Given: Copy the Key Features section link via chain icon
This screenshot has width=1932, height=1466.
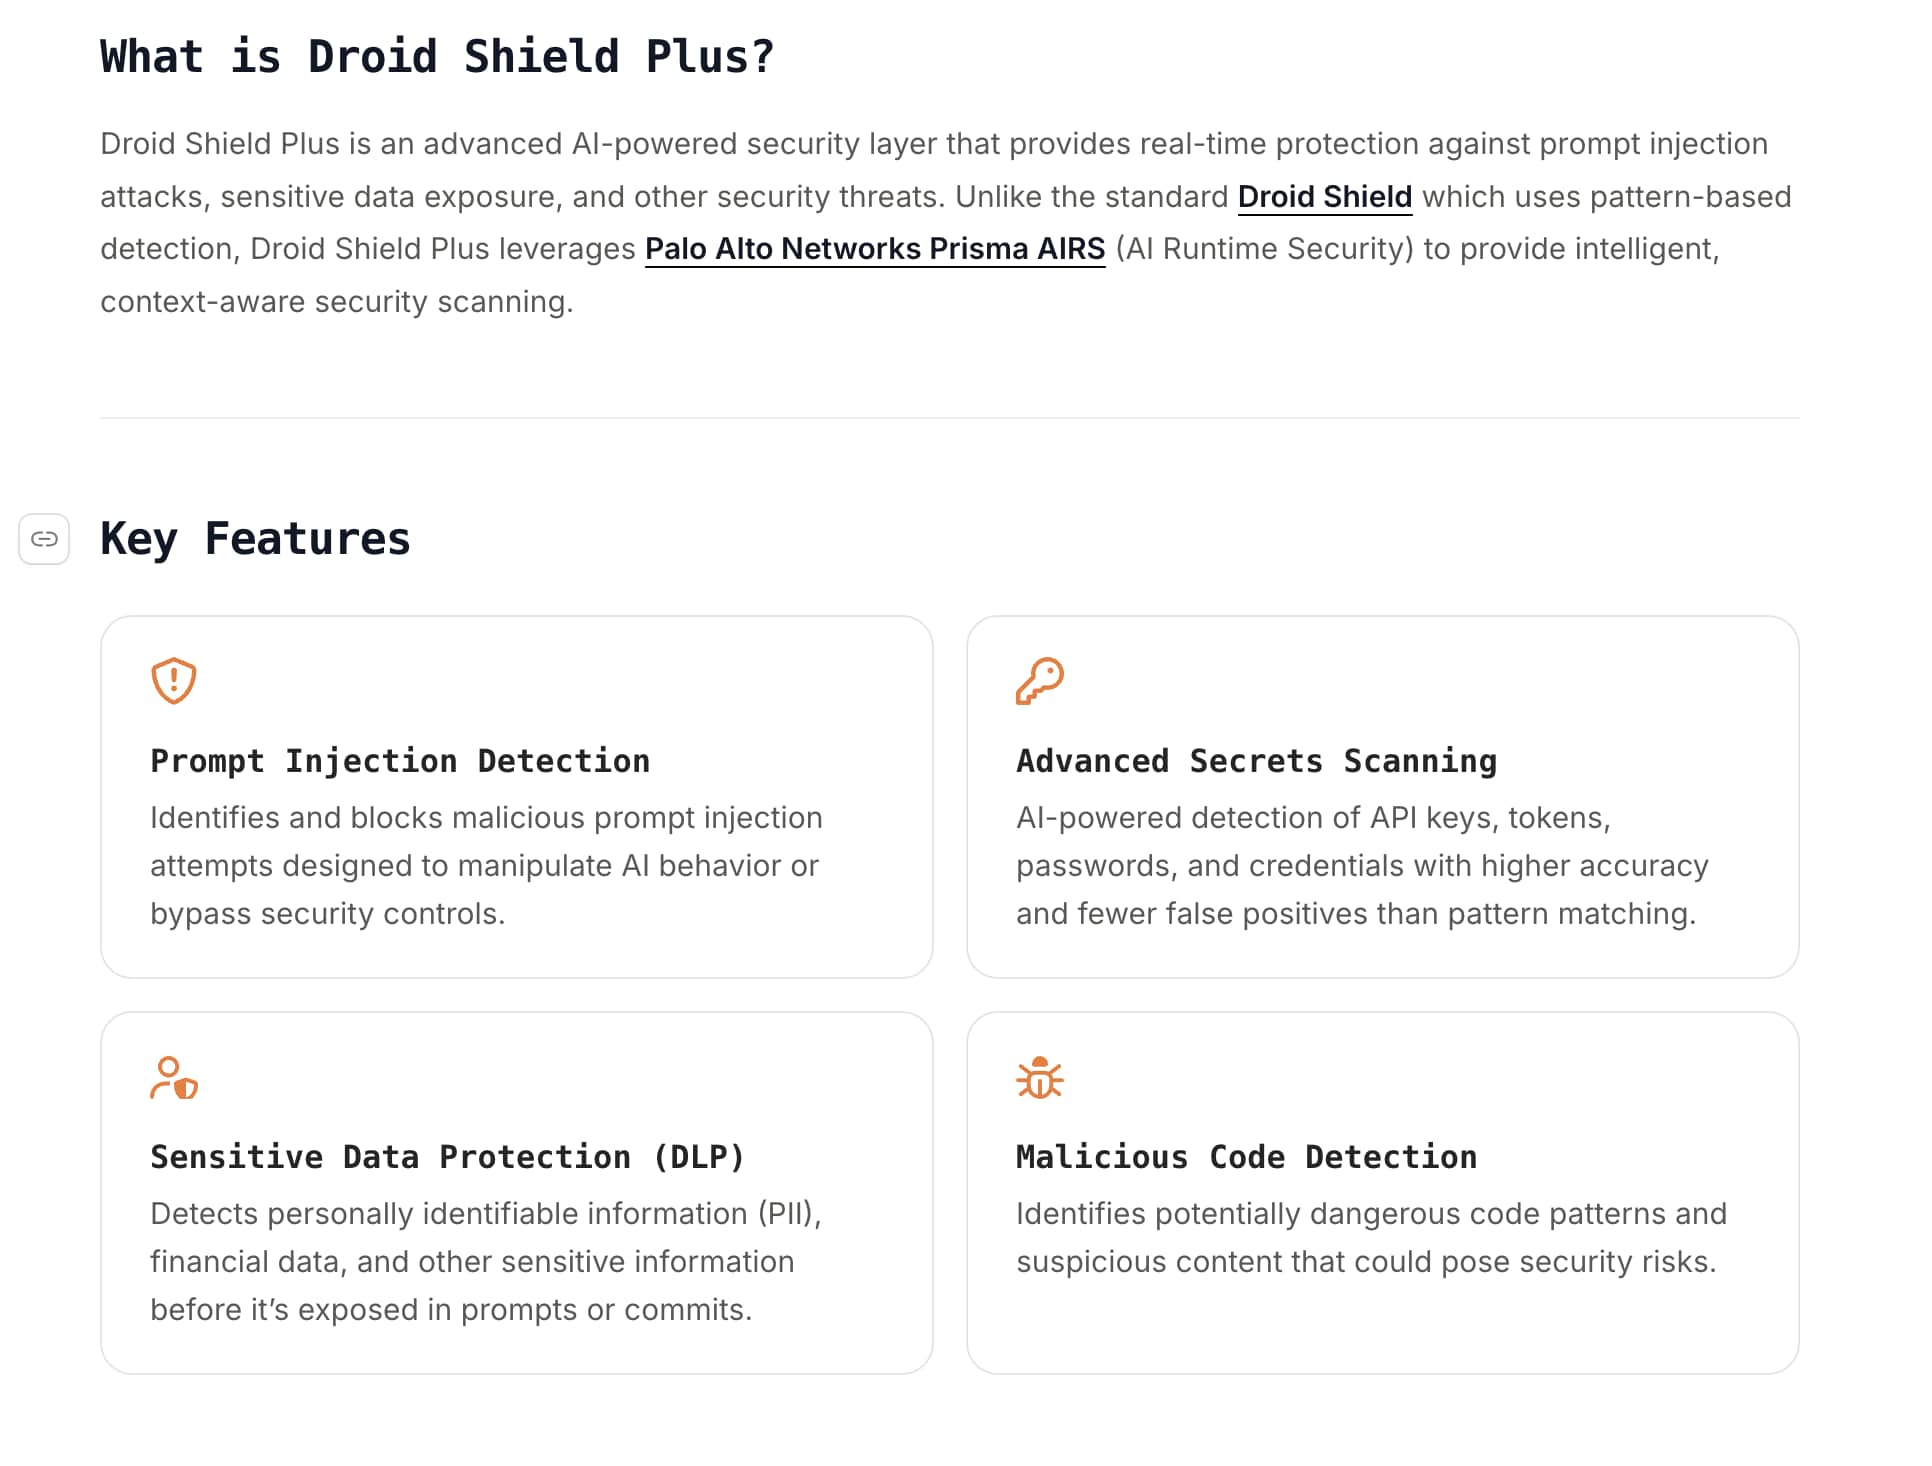Looking at the screenshot, I should (44, 539).
